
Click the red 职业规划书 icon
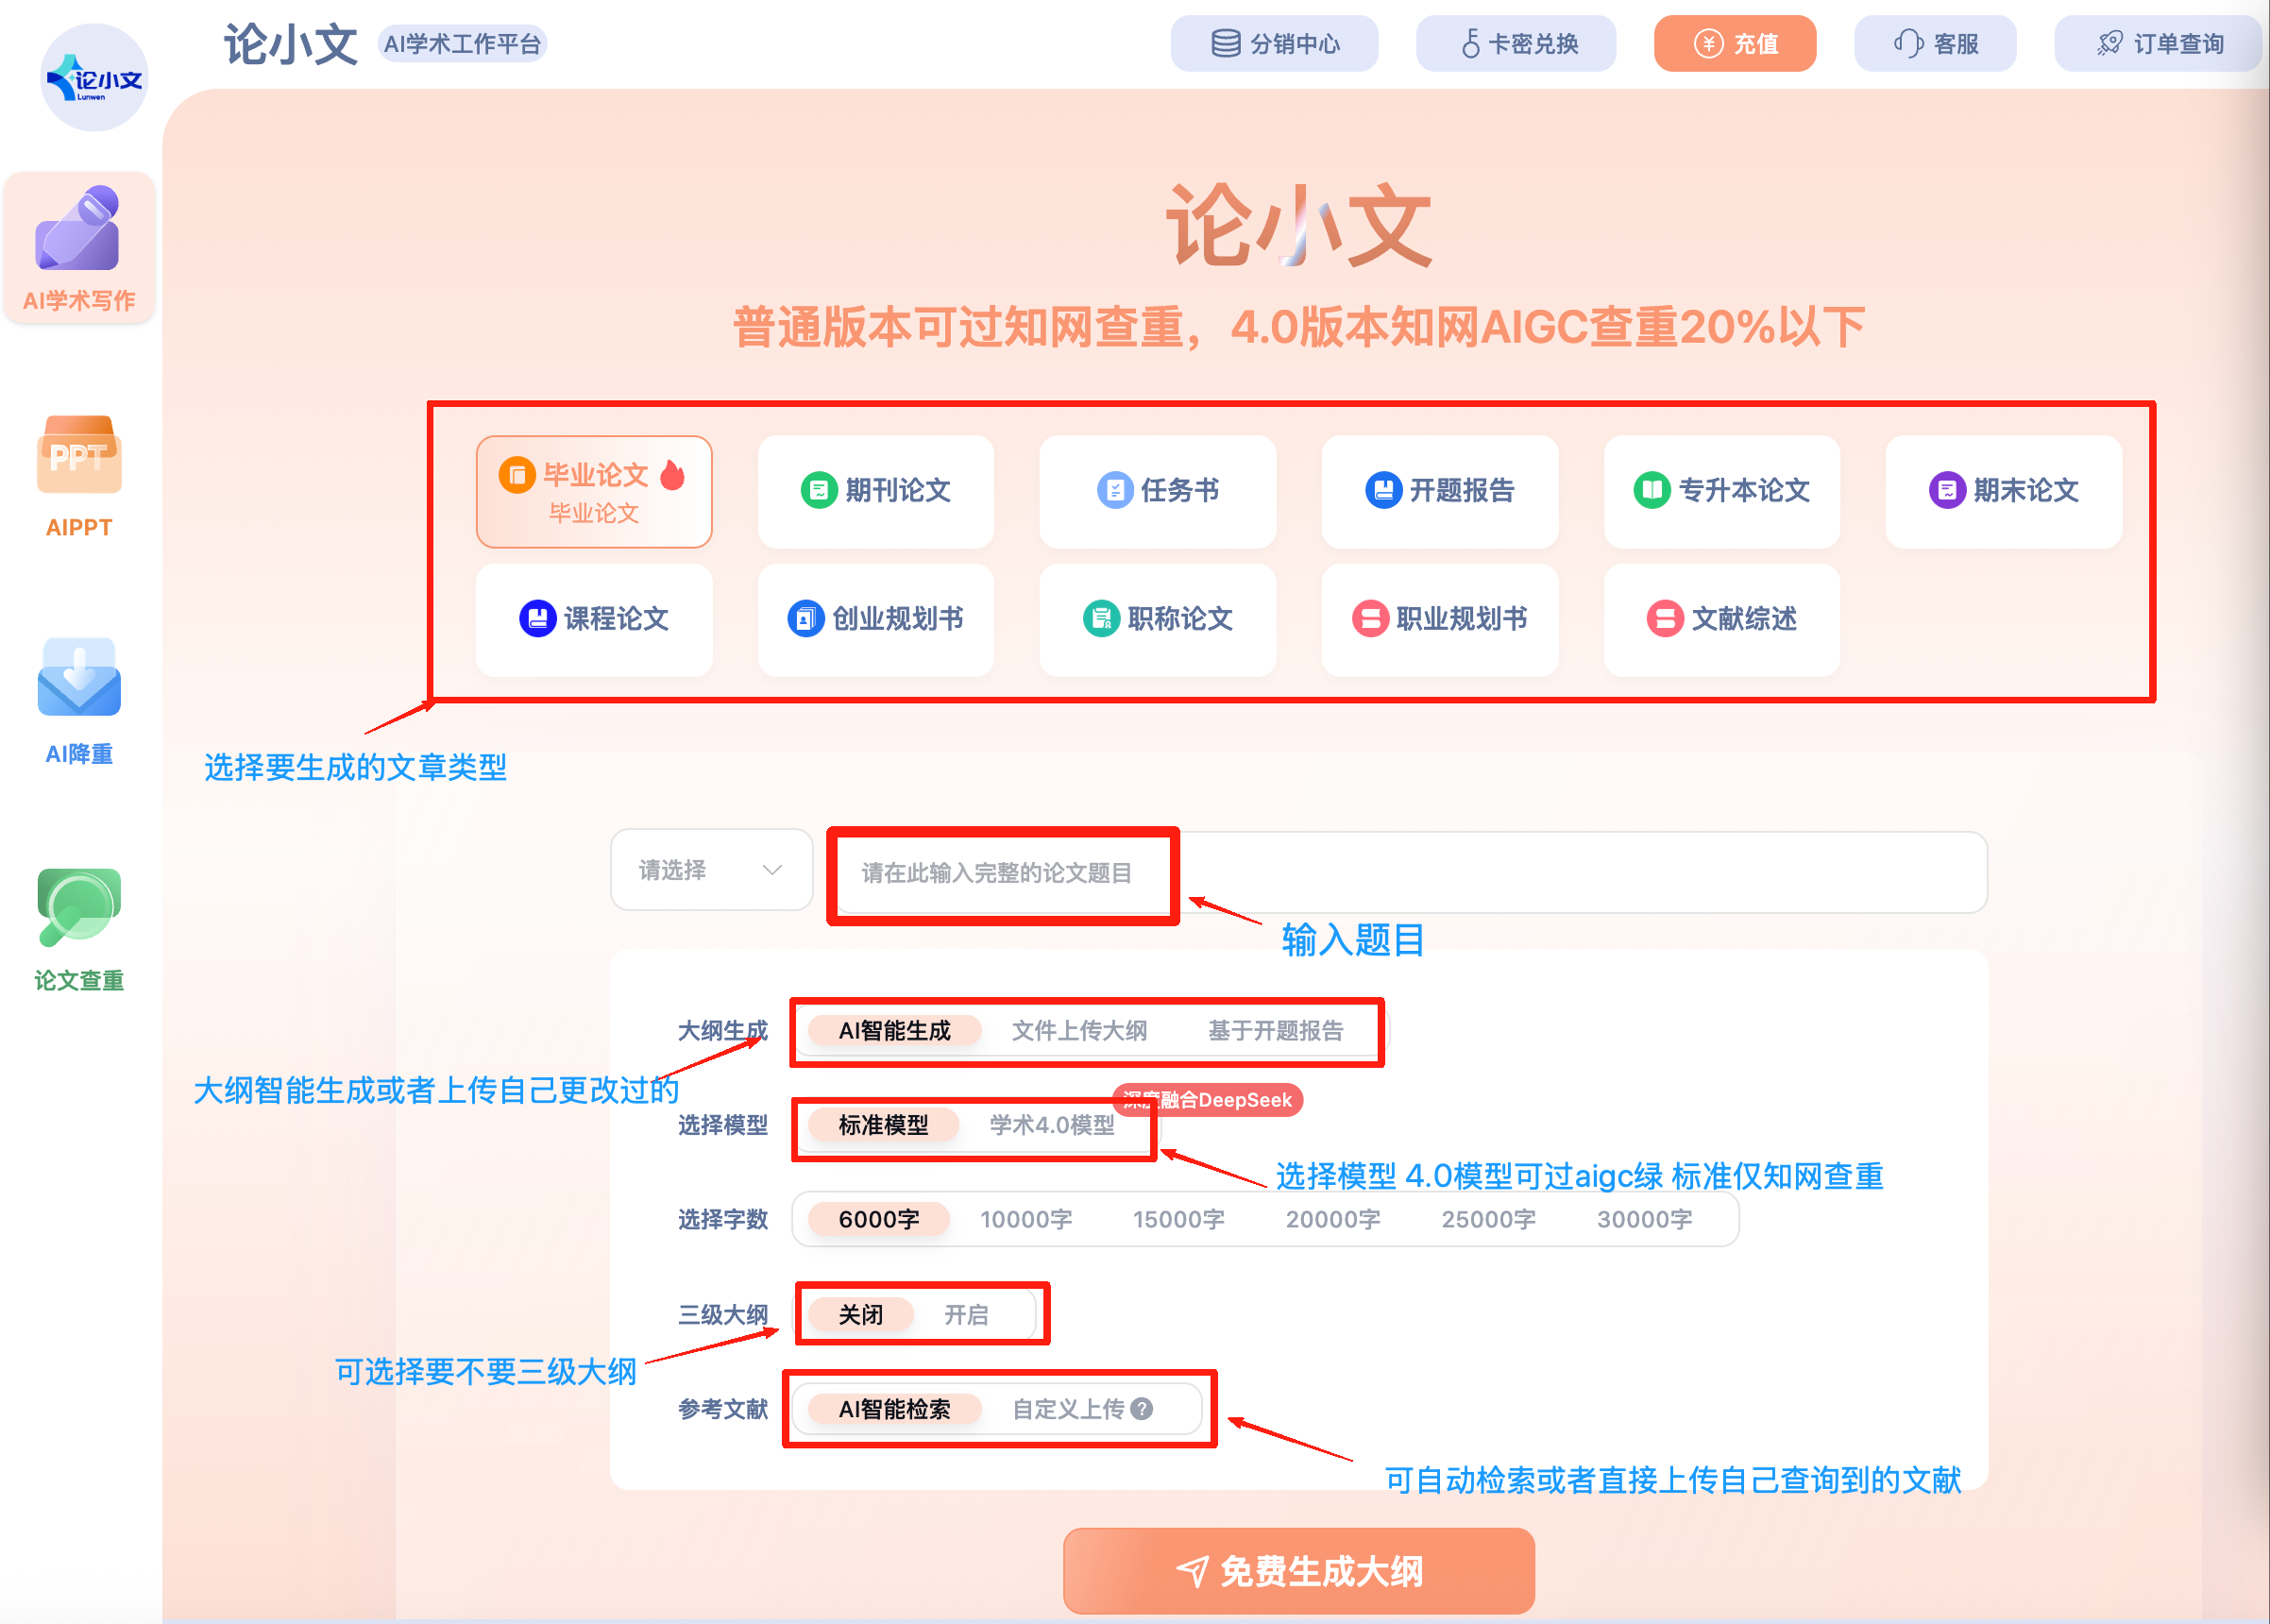coord(1370,618)
